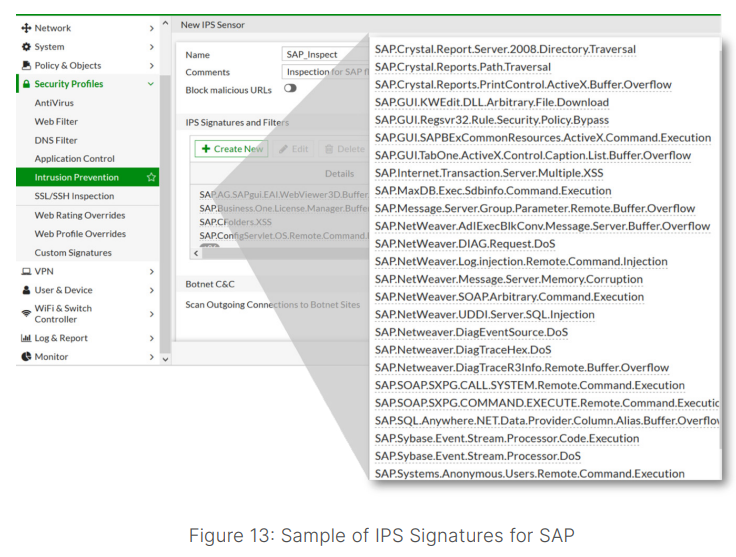Collapse the Security Profiles section chevron
Image resolution: width=736 pixels, height=557 pixels.
[x=151, y=84]
